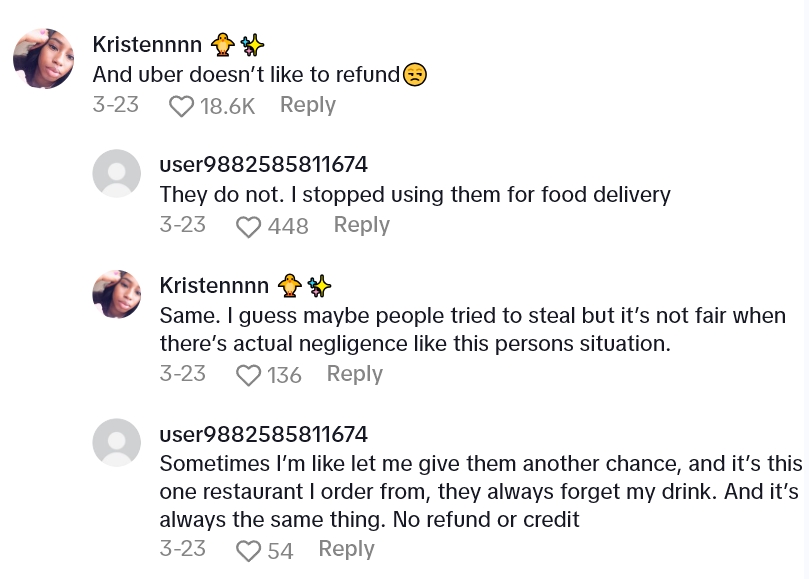Click the 448 like count
809x579 pixels.
click(288, 227)
